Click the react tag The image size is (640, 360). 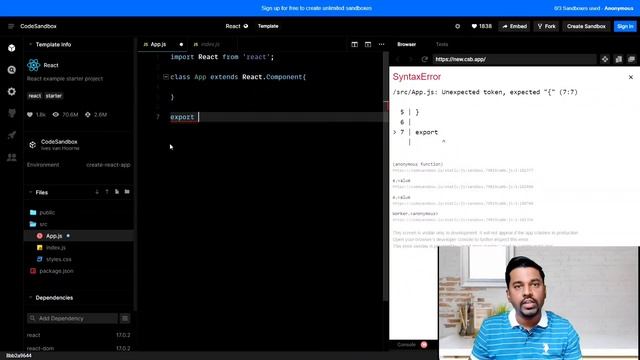click(x=35, y=96)
